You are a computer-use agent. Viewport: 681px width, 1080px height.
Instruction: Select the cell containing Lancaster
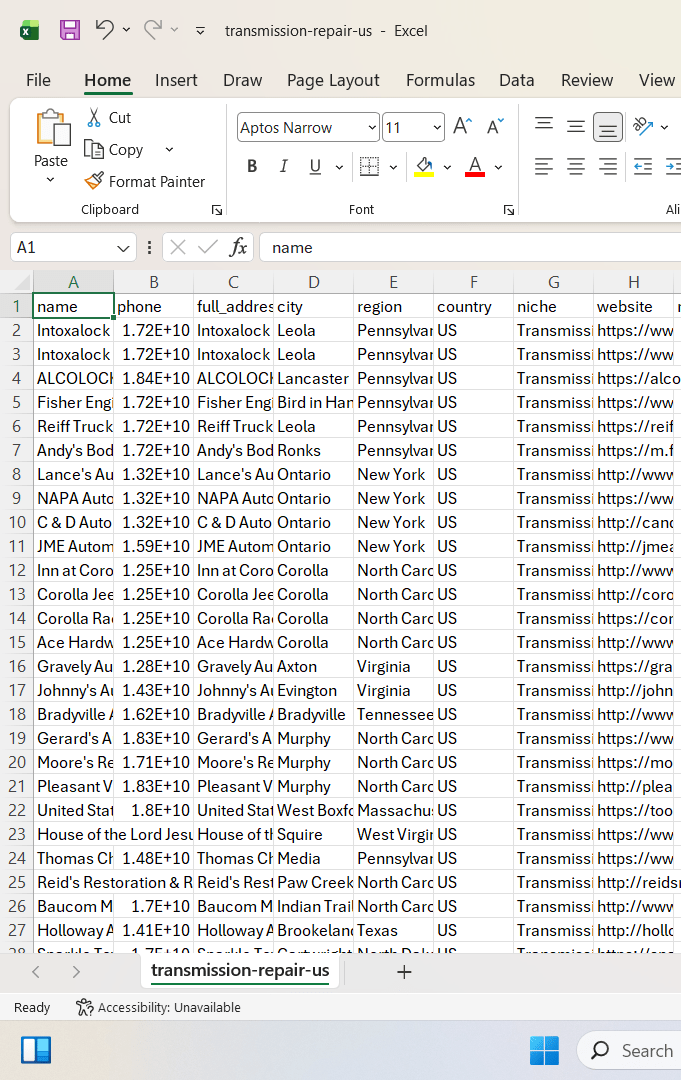(313, 378)
